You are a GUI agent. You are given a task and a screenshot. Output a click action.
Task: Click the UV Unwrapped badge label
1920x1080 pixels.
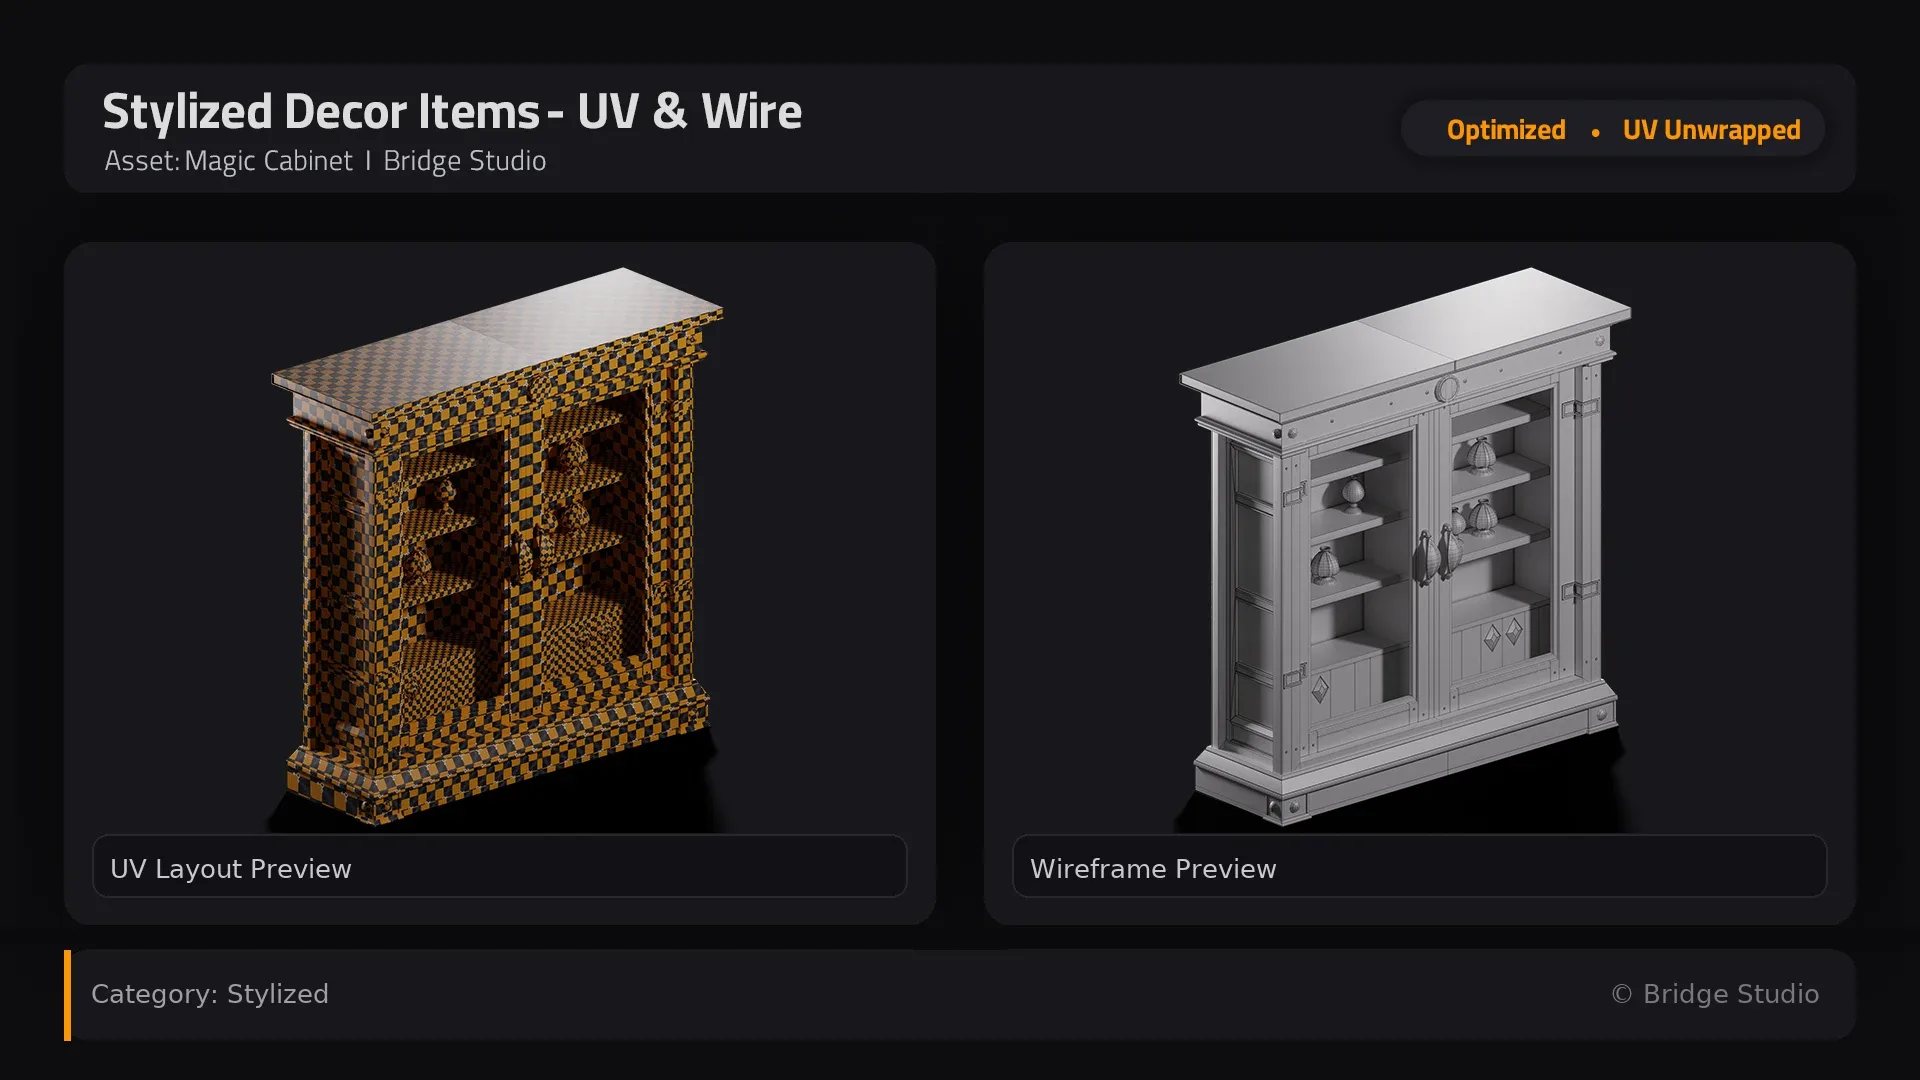[x=1711, y=130]
